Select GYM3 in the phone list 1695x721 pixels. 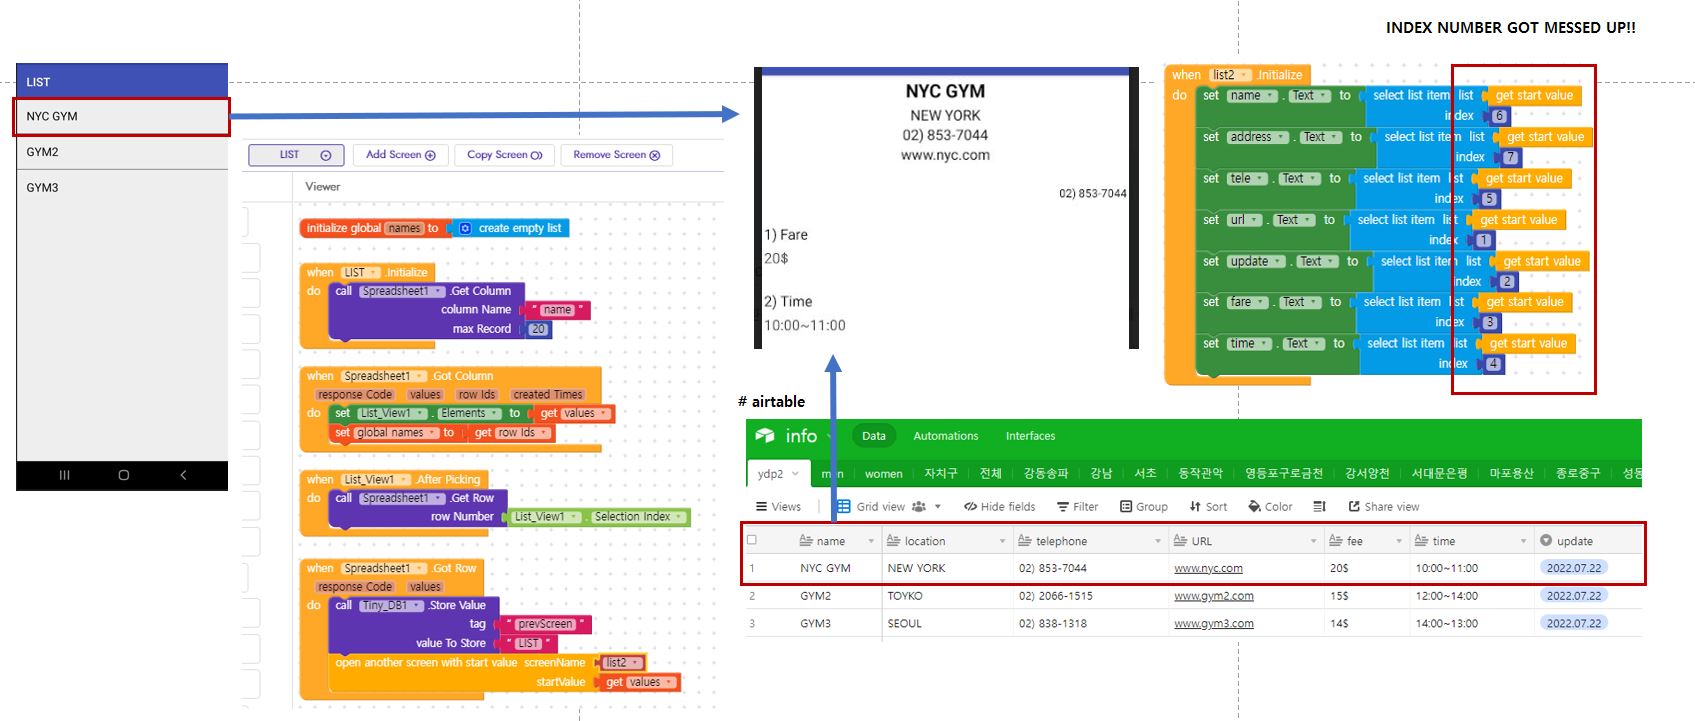tap(122, 188)
